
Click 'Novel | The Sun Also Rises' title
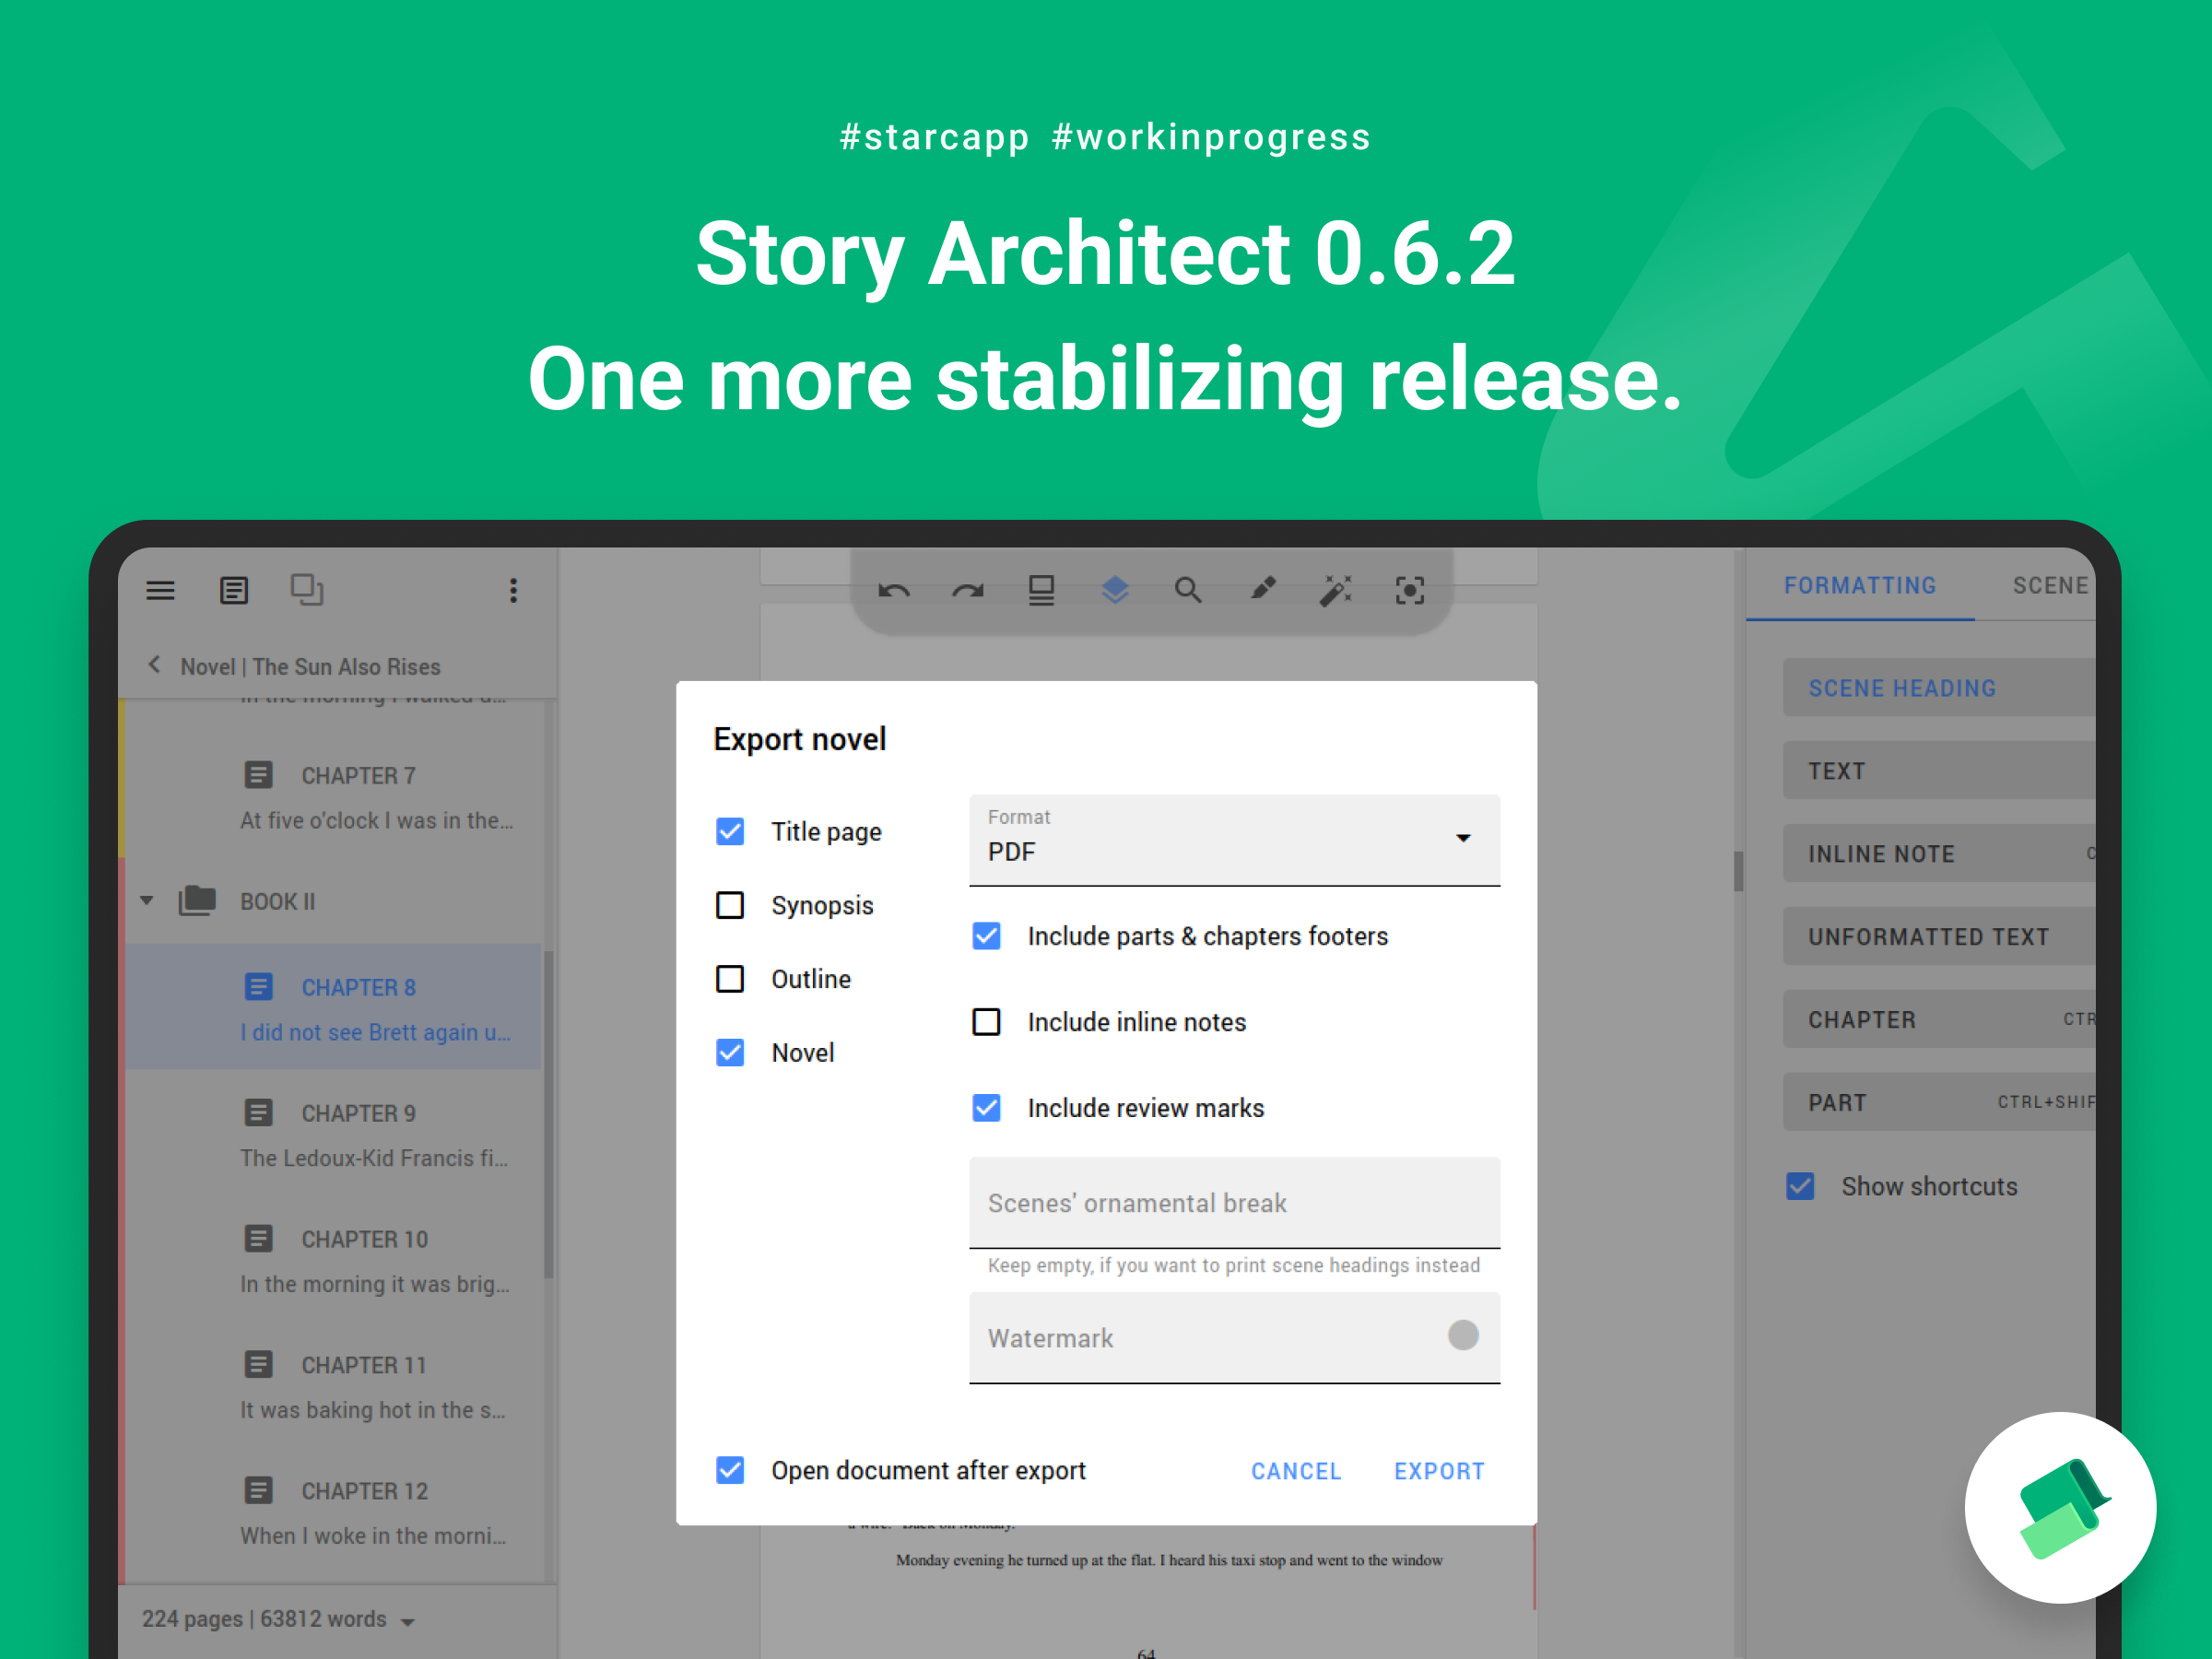pos(310,667)
